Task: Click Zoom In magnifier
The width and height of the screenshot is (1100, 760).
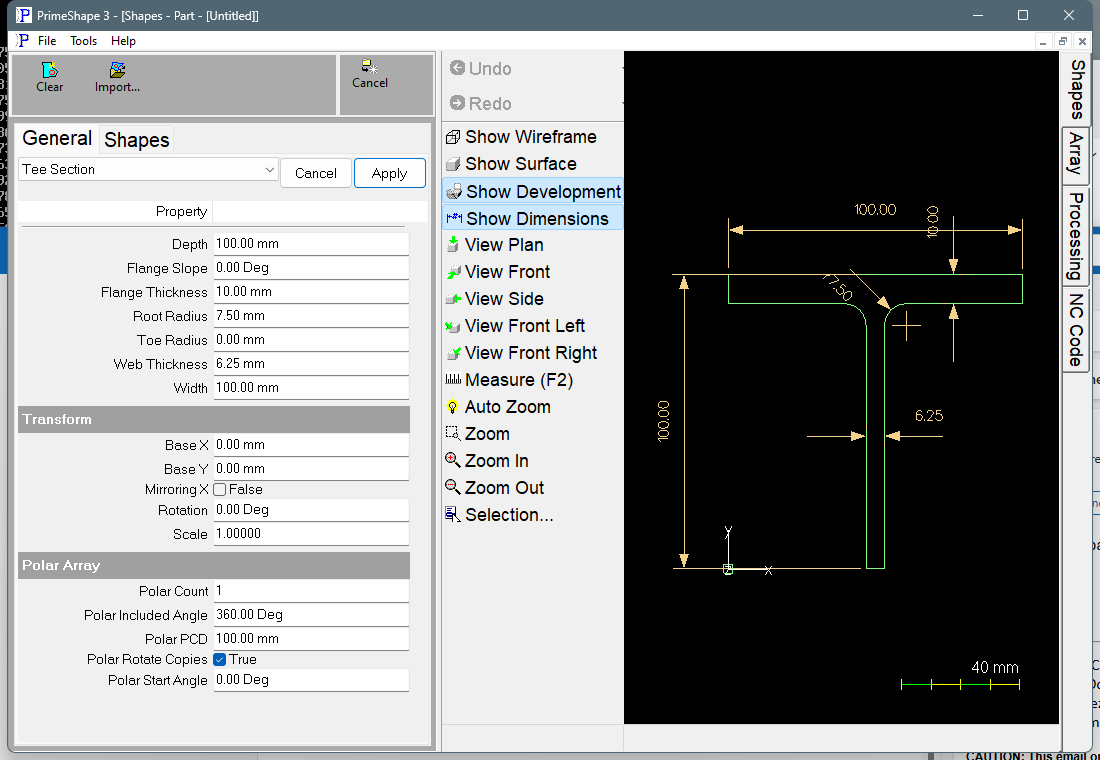Action: pyautogui.click(x=452, y=460)
